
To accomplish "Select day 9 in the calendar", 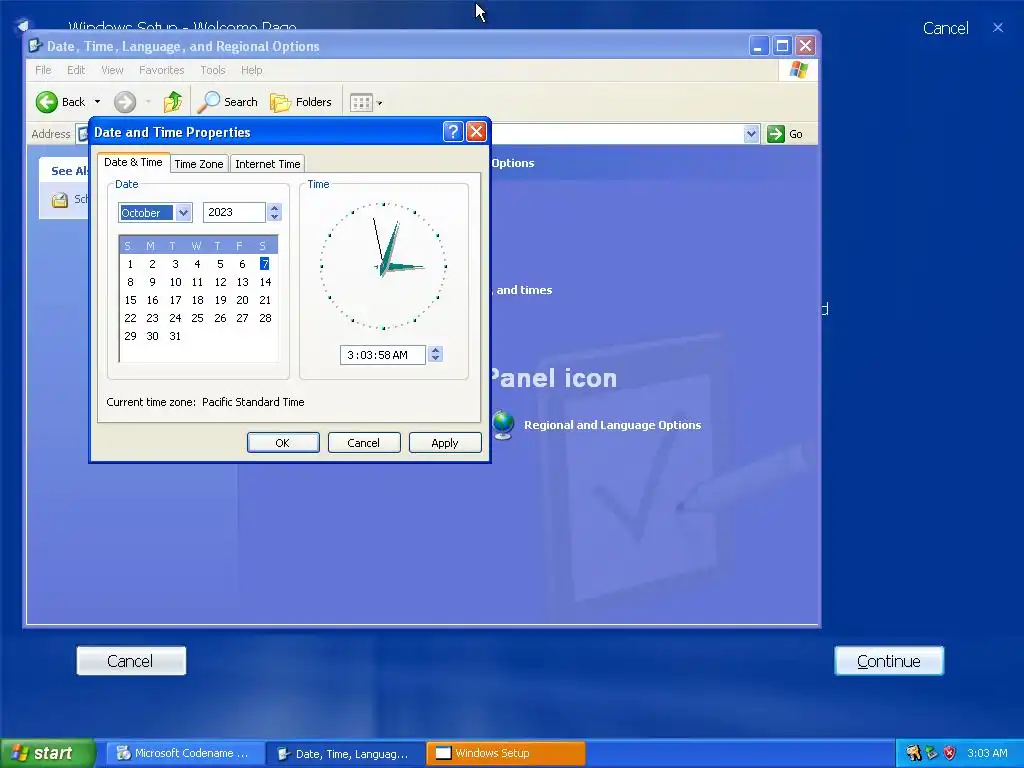I will [x=152, y=282].
